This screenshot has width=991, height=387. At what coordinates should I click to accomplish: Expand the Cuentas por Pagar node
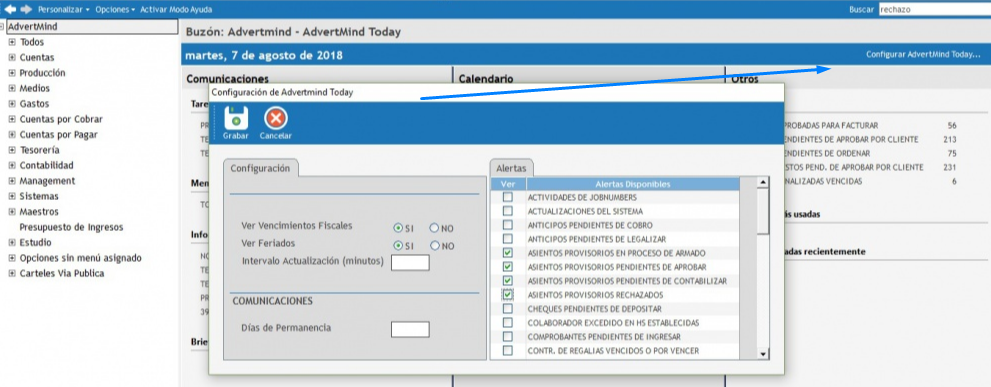[x=11, y=135]
